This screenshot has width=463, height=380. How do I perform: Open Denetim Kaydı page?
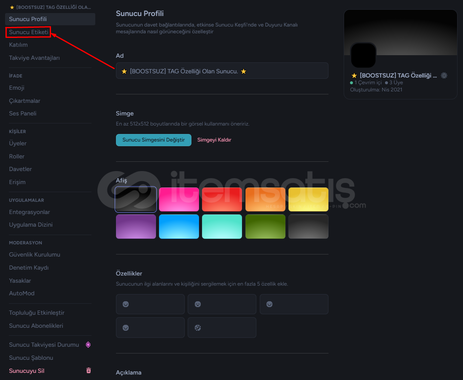(x=29, y=268)
